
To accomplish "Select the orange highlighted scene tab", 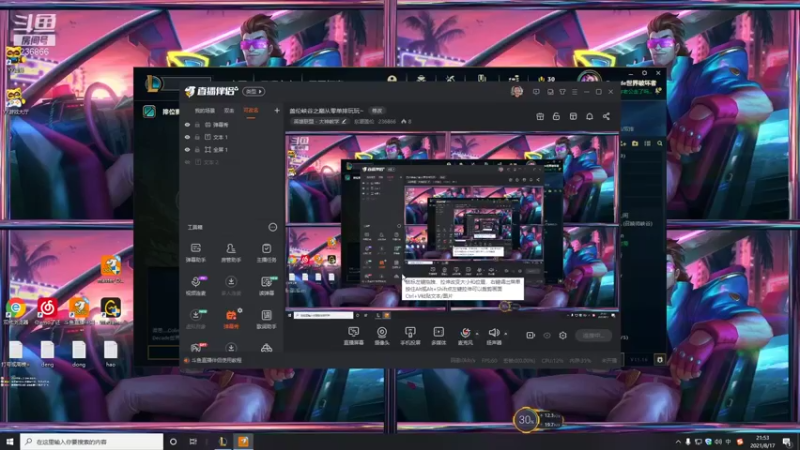I will tap(251, 111).
